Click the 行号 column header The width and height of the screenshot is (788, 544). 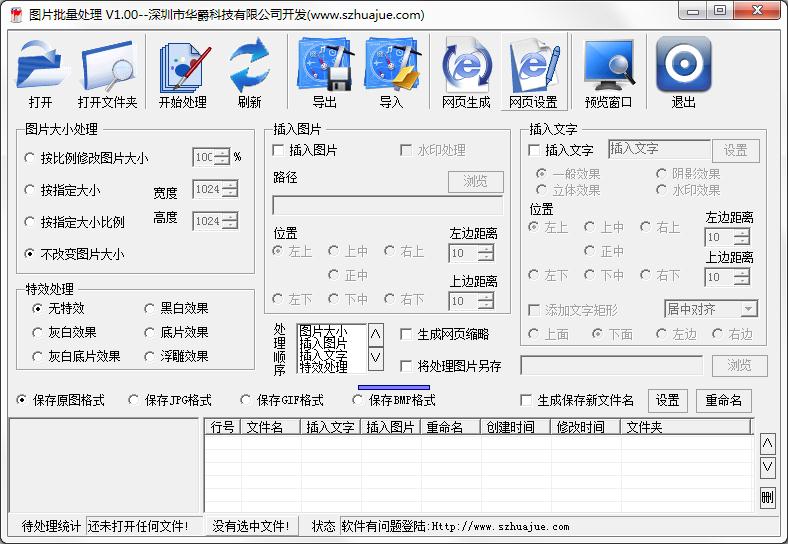point(223,427)
